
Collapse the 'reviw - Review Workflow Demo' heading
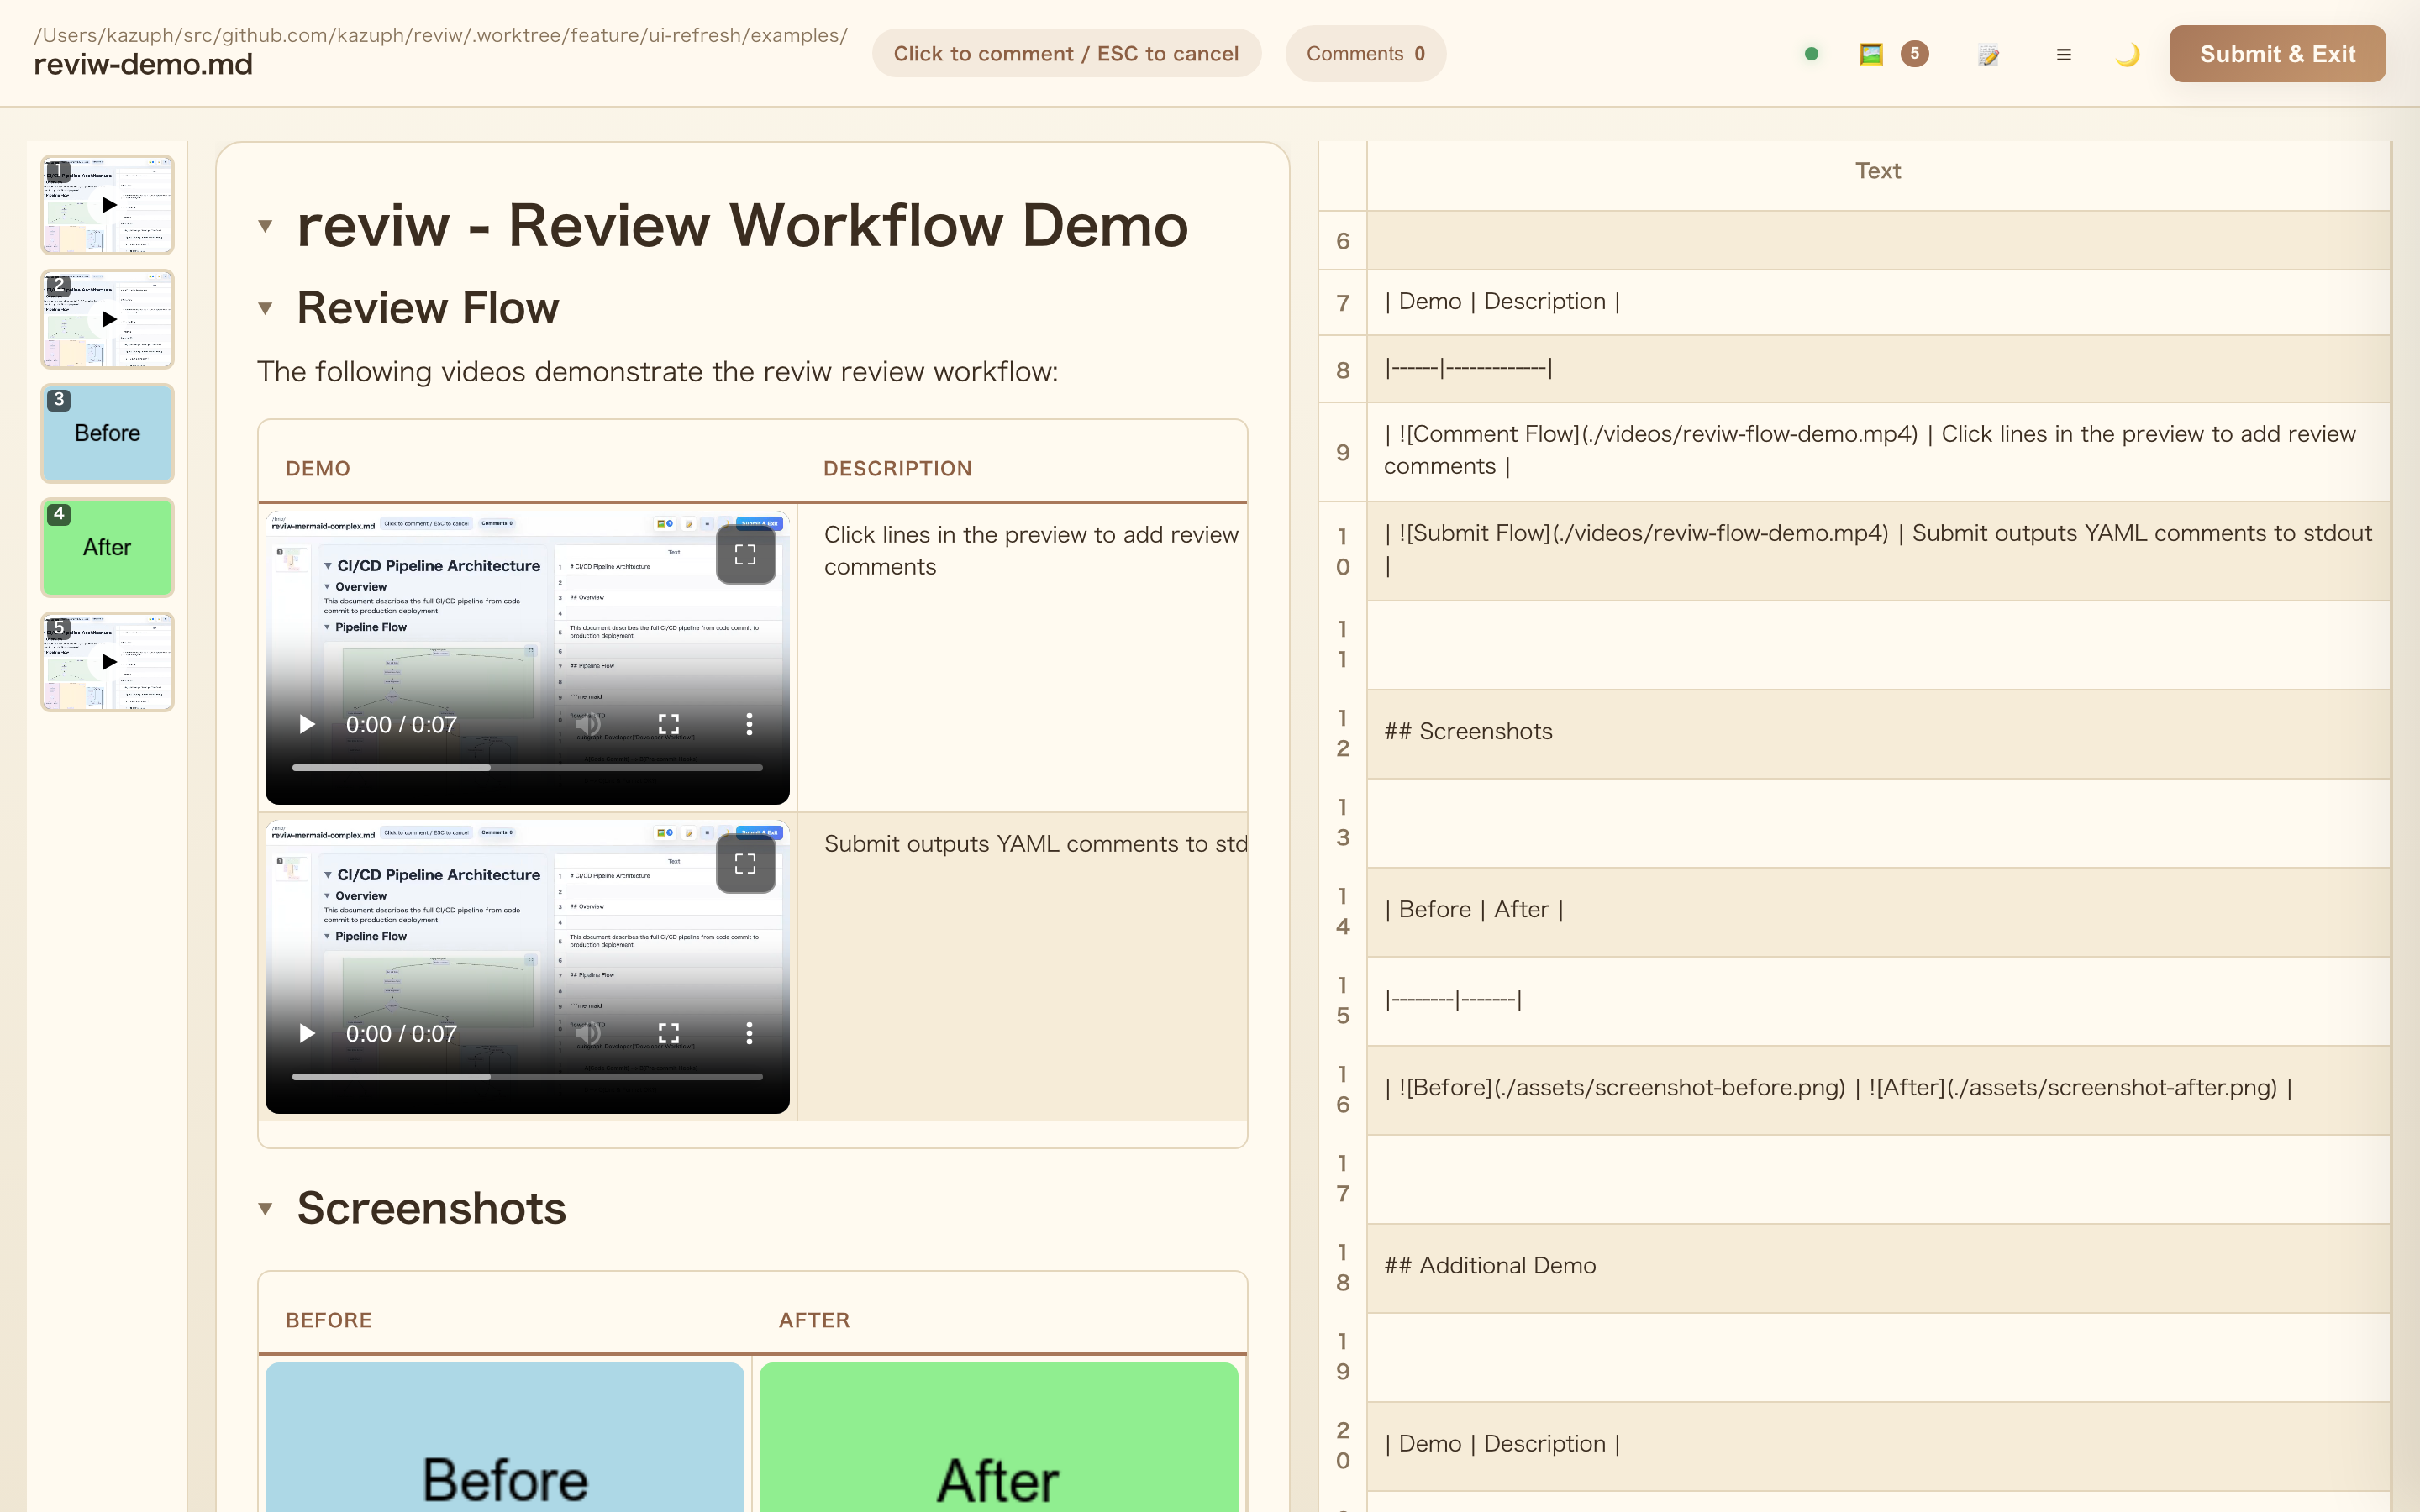[x=265, y=226]
